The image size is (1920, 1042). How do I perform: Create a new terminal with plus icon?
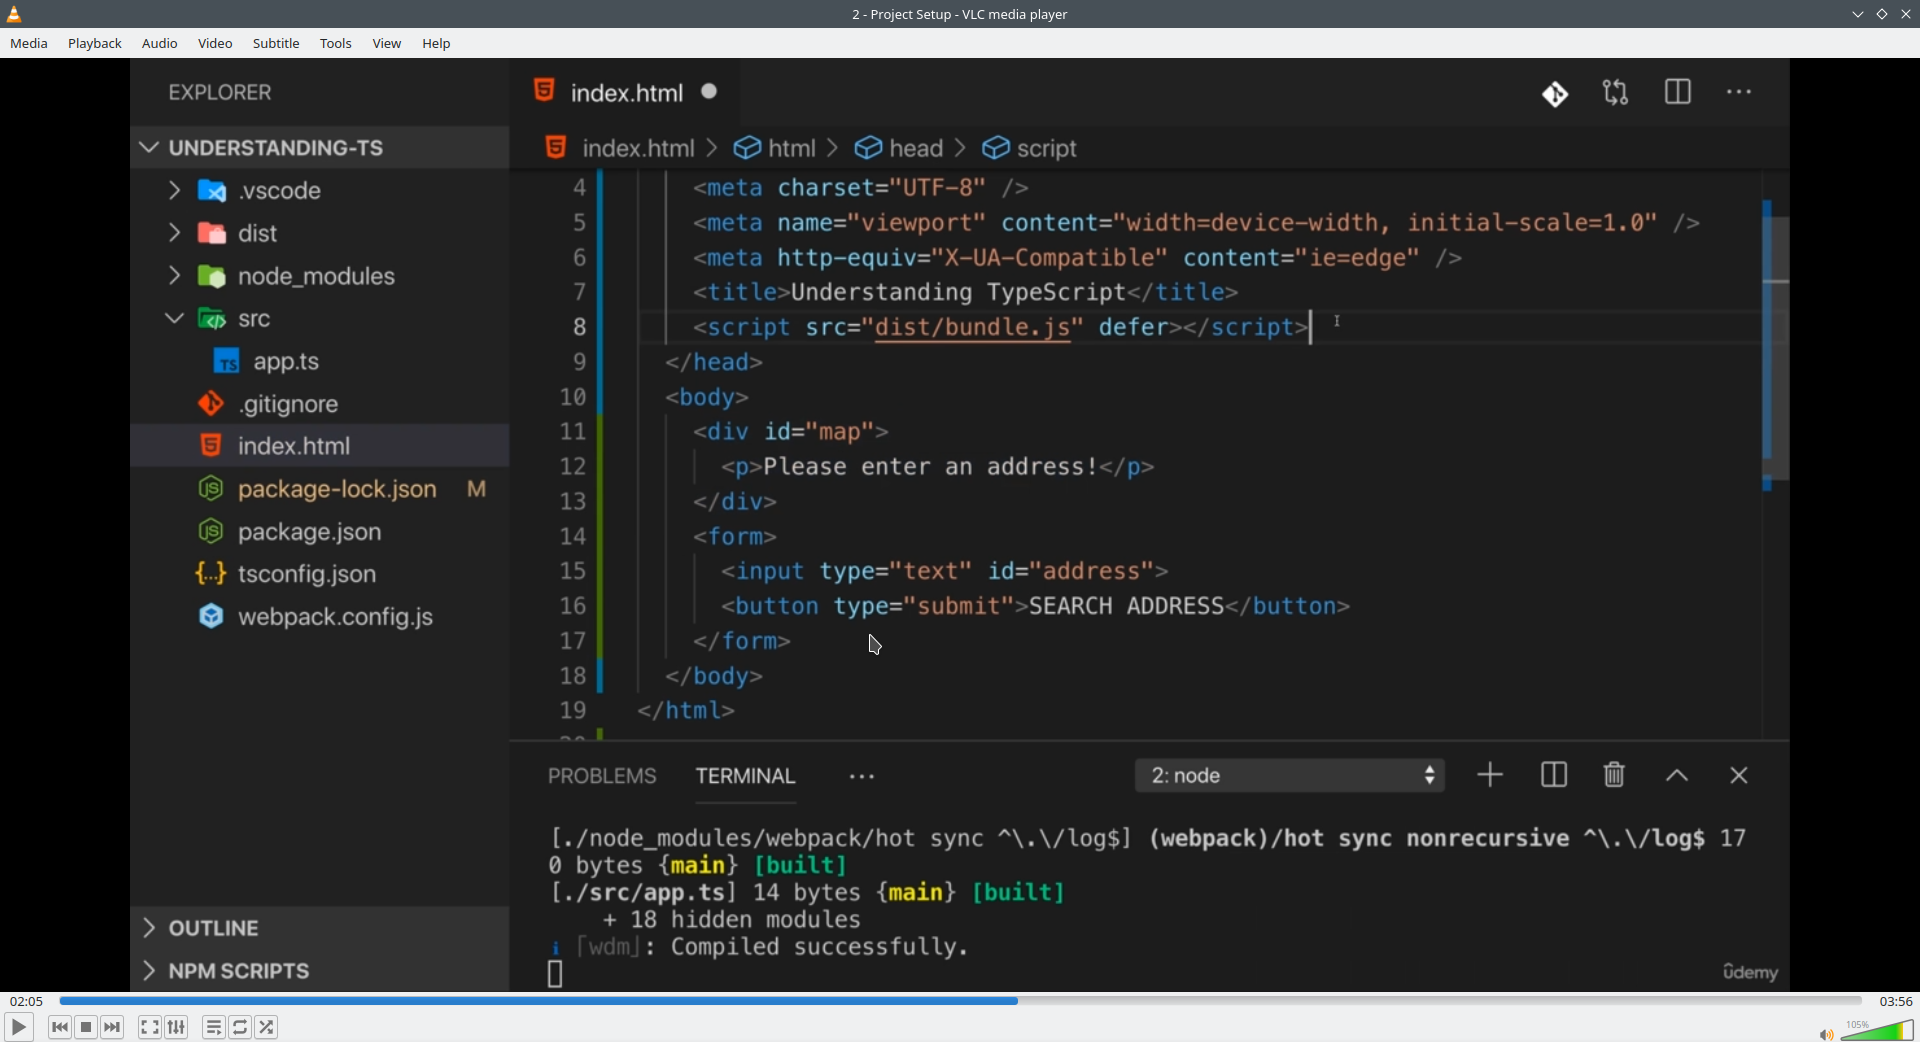1490,775
